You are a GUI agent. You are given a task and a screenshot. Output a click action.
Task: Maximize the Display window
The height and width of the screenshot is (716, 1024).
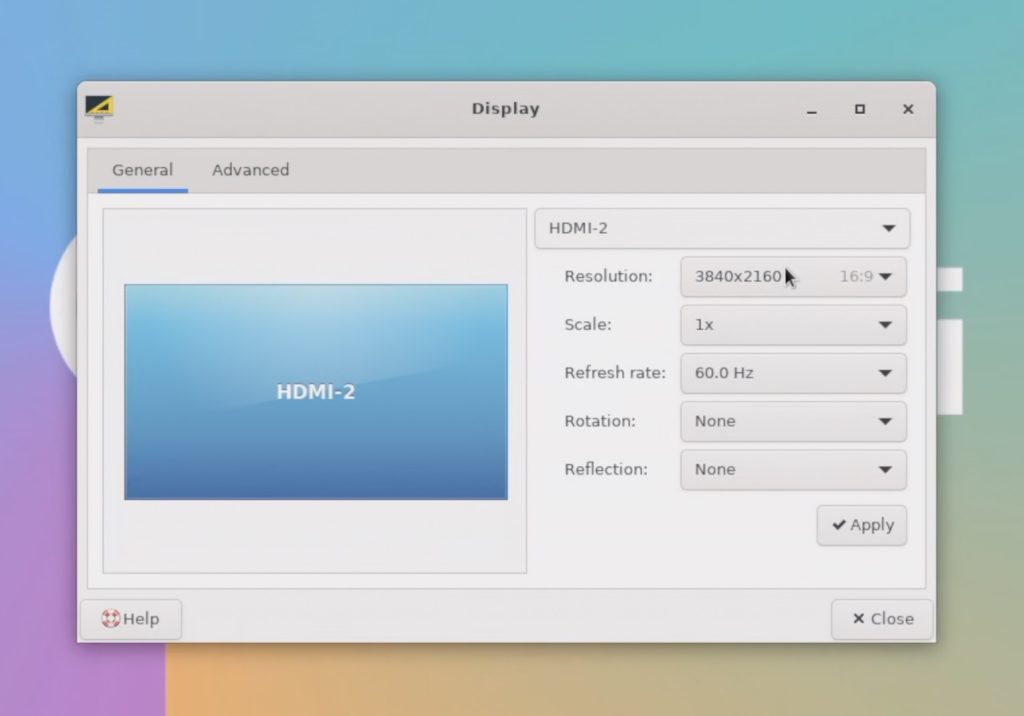click(x=859, y=109)
